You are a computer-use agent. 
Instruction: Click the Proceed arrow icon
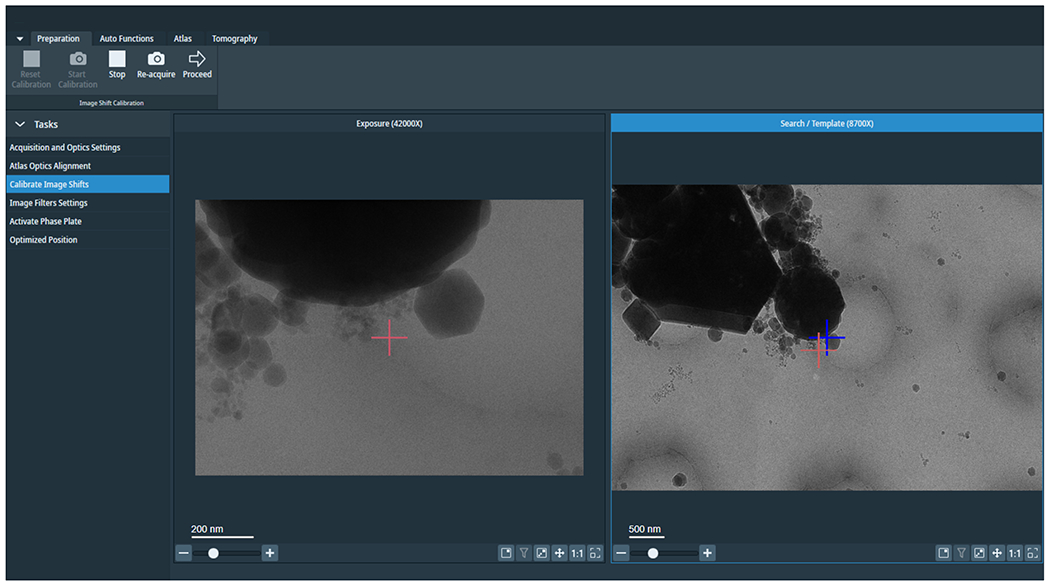[197, 60]
